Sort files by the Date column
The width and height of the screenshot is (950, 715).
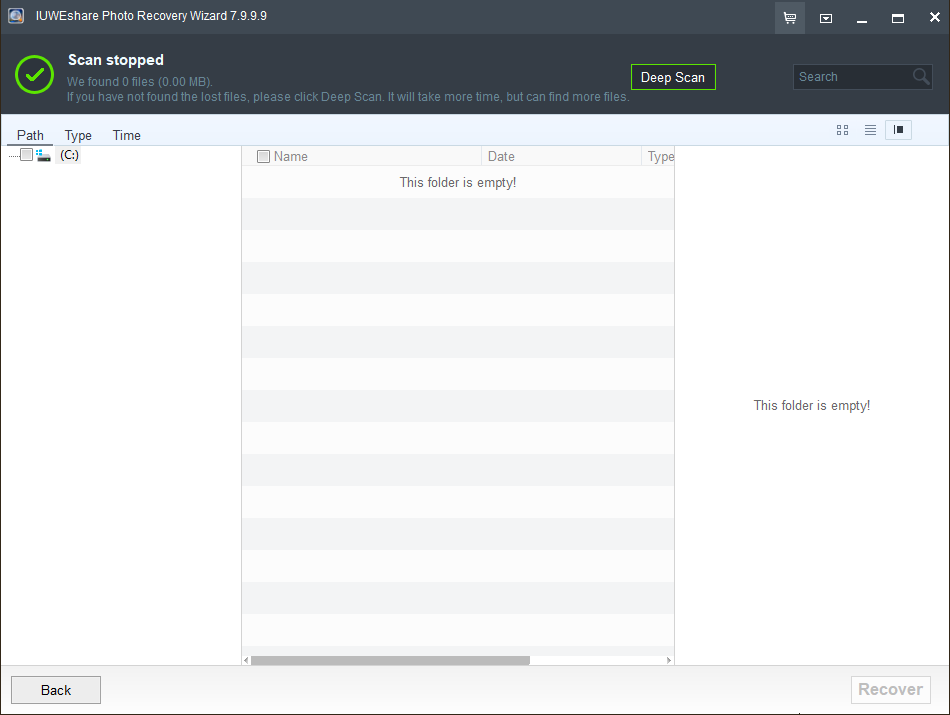[x=500, y=156]
